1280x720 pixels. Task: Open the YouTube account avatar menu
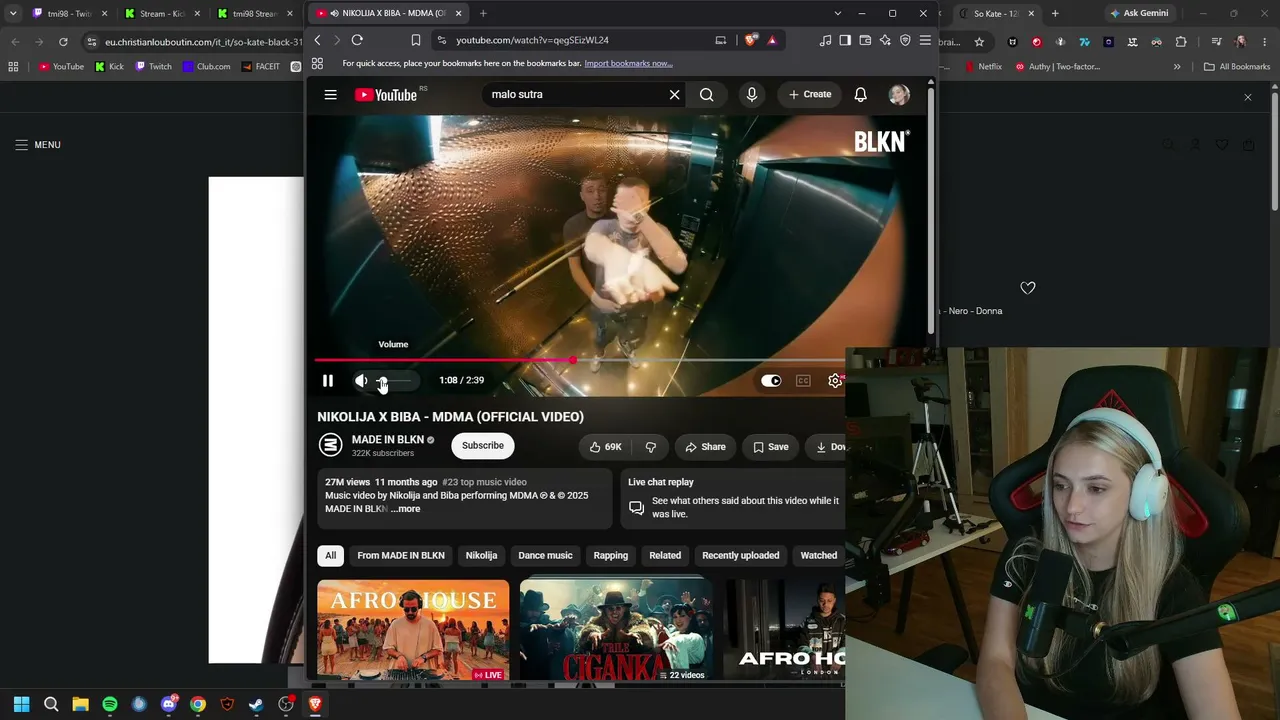pyautogui.click(x=899, y=95)
